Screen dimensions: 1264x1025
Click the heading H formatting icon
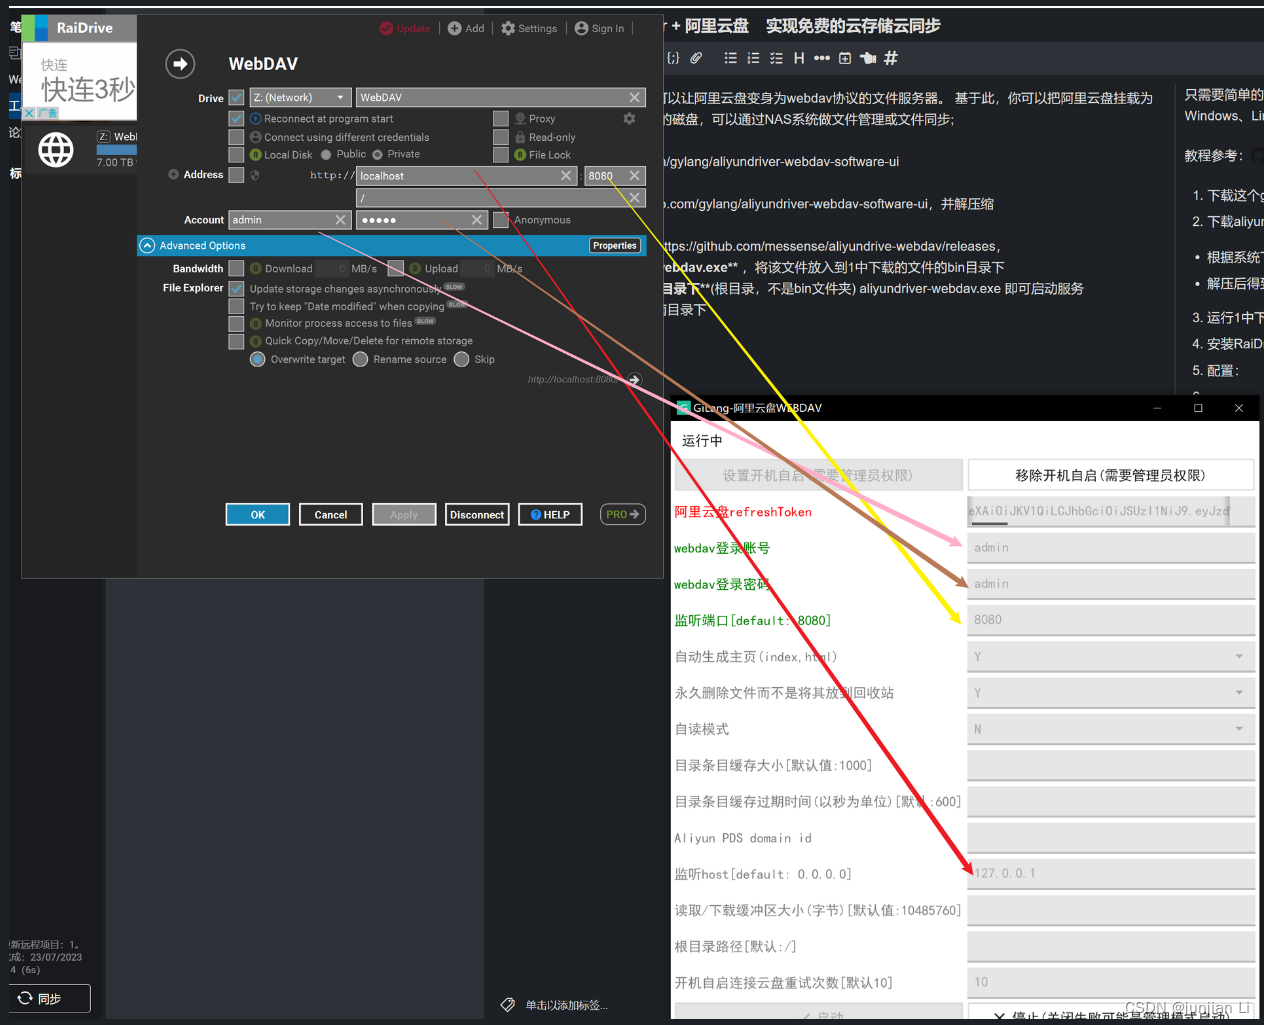(798, 58)
